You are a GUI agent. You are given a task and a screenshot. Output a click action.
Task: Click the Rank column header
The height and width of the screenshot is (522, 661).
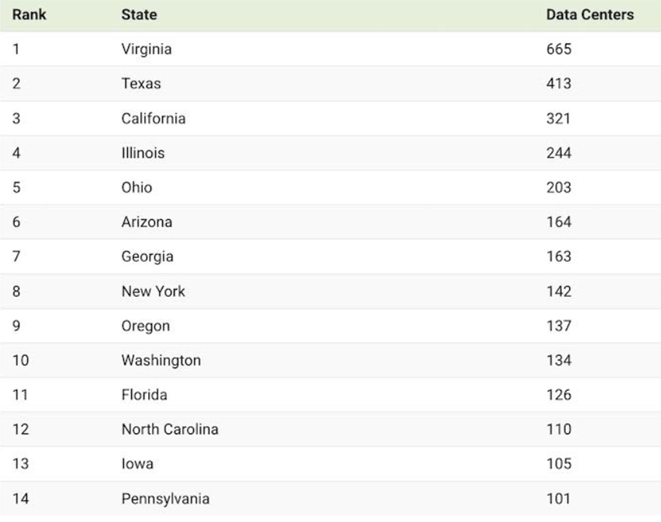29,15
